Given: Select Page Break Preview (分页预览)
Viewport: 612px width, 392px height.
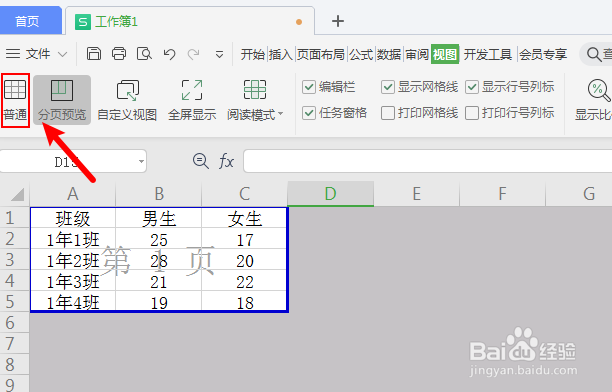Looking at the screenshot, I should click(x=62, y=100).
